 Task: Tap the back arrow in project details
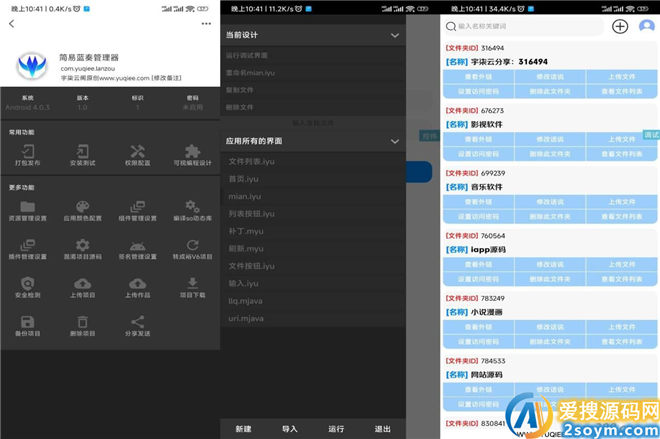[11, 24]
